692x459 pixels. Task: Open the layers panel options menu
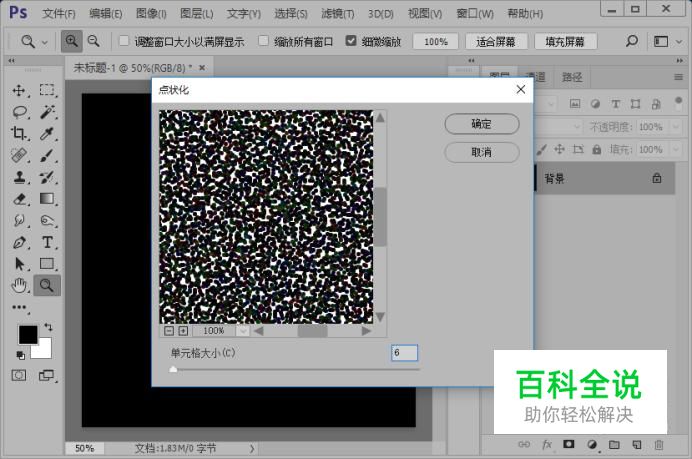pos(678,77)
